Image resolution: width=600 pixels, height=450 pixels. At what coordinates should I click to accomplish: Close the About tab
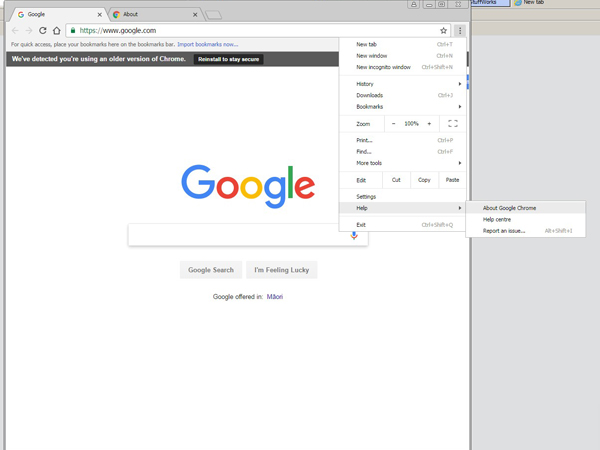pos(195,15)
